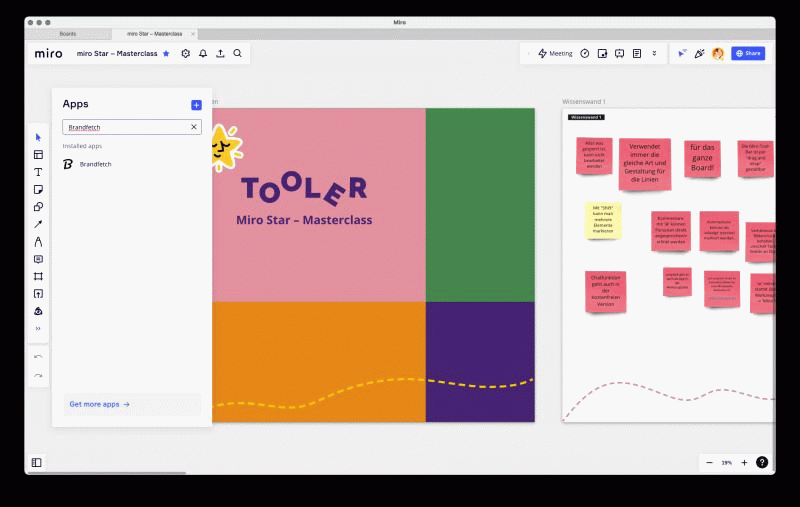Screen dimensions: 800x507
Task: Click the board title miro Star – Masterclass
Action: click(x=117, y=54)
